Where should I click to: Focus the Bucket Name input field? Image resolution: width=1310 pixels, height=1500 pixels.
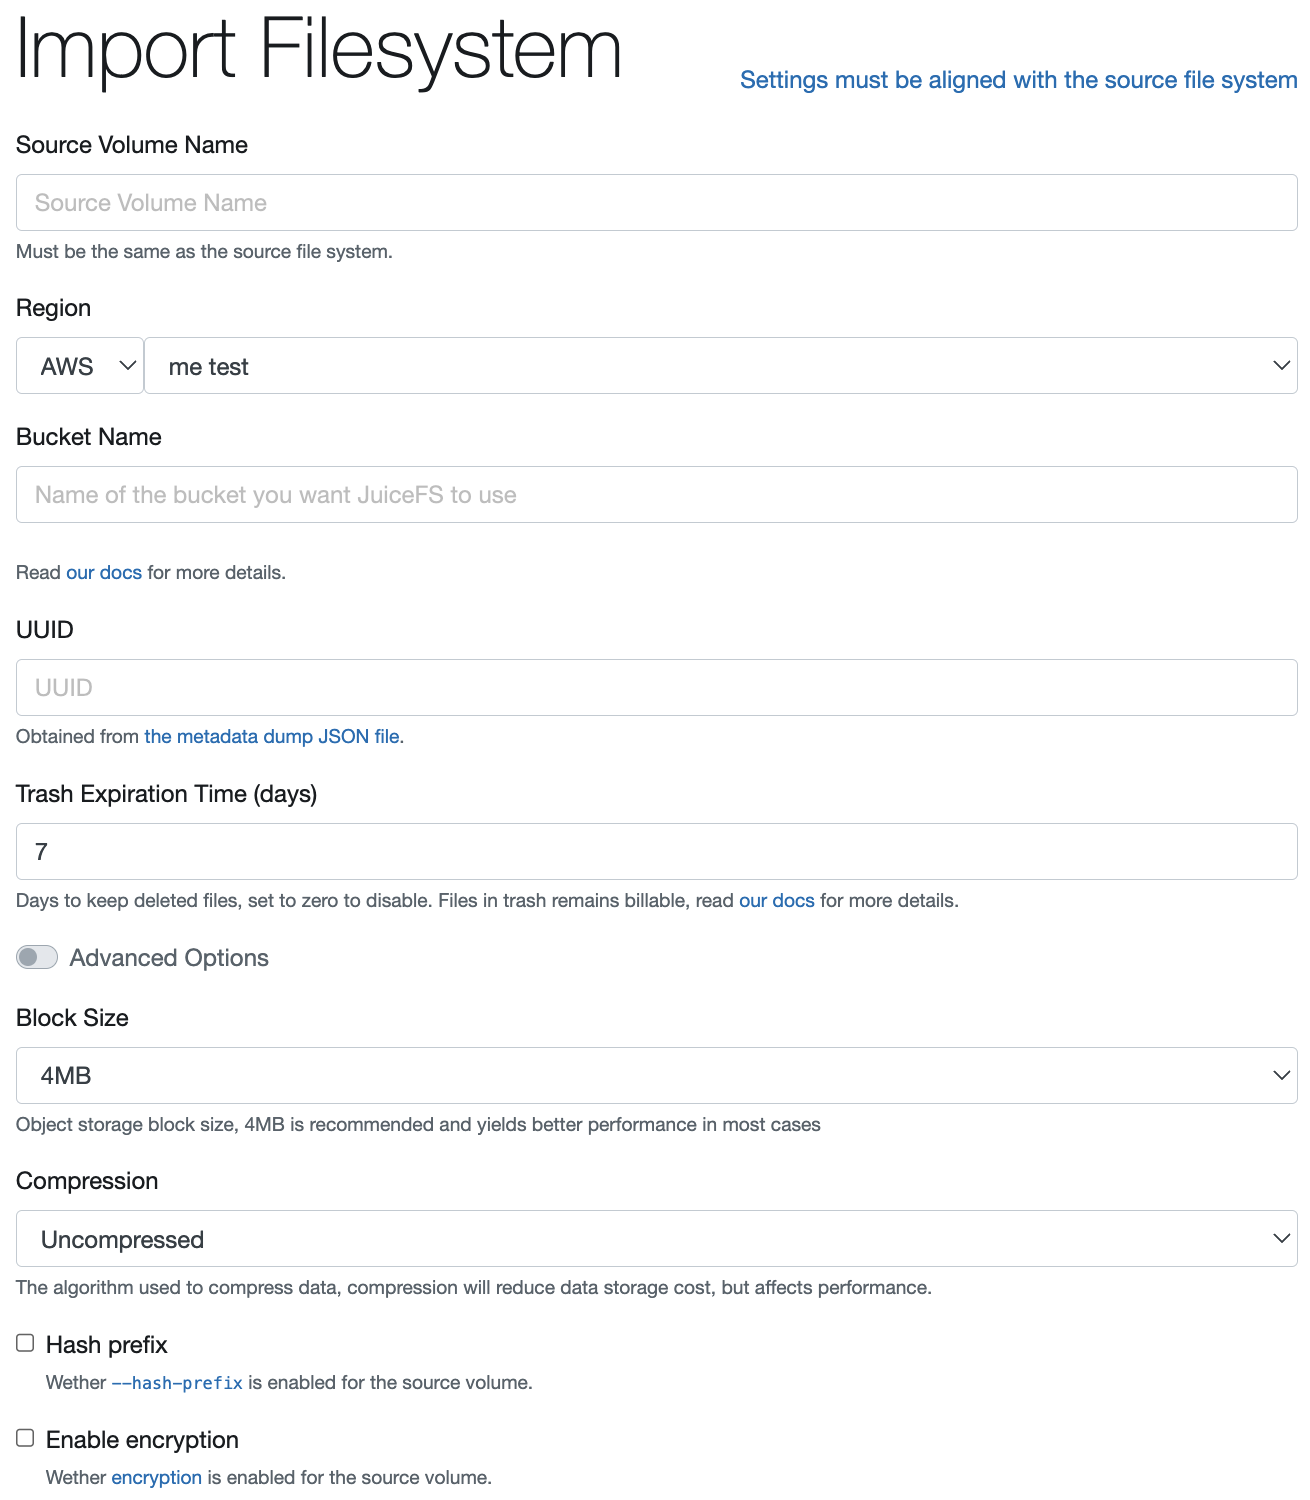(x=656, y=495)
